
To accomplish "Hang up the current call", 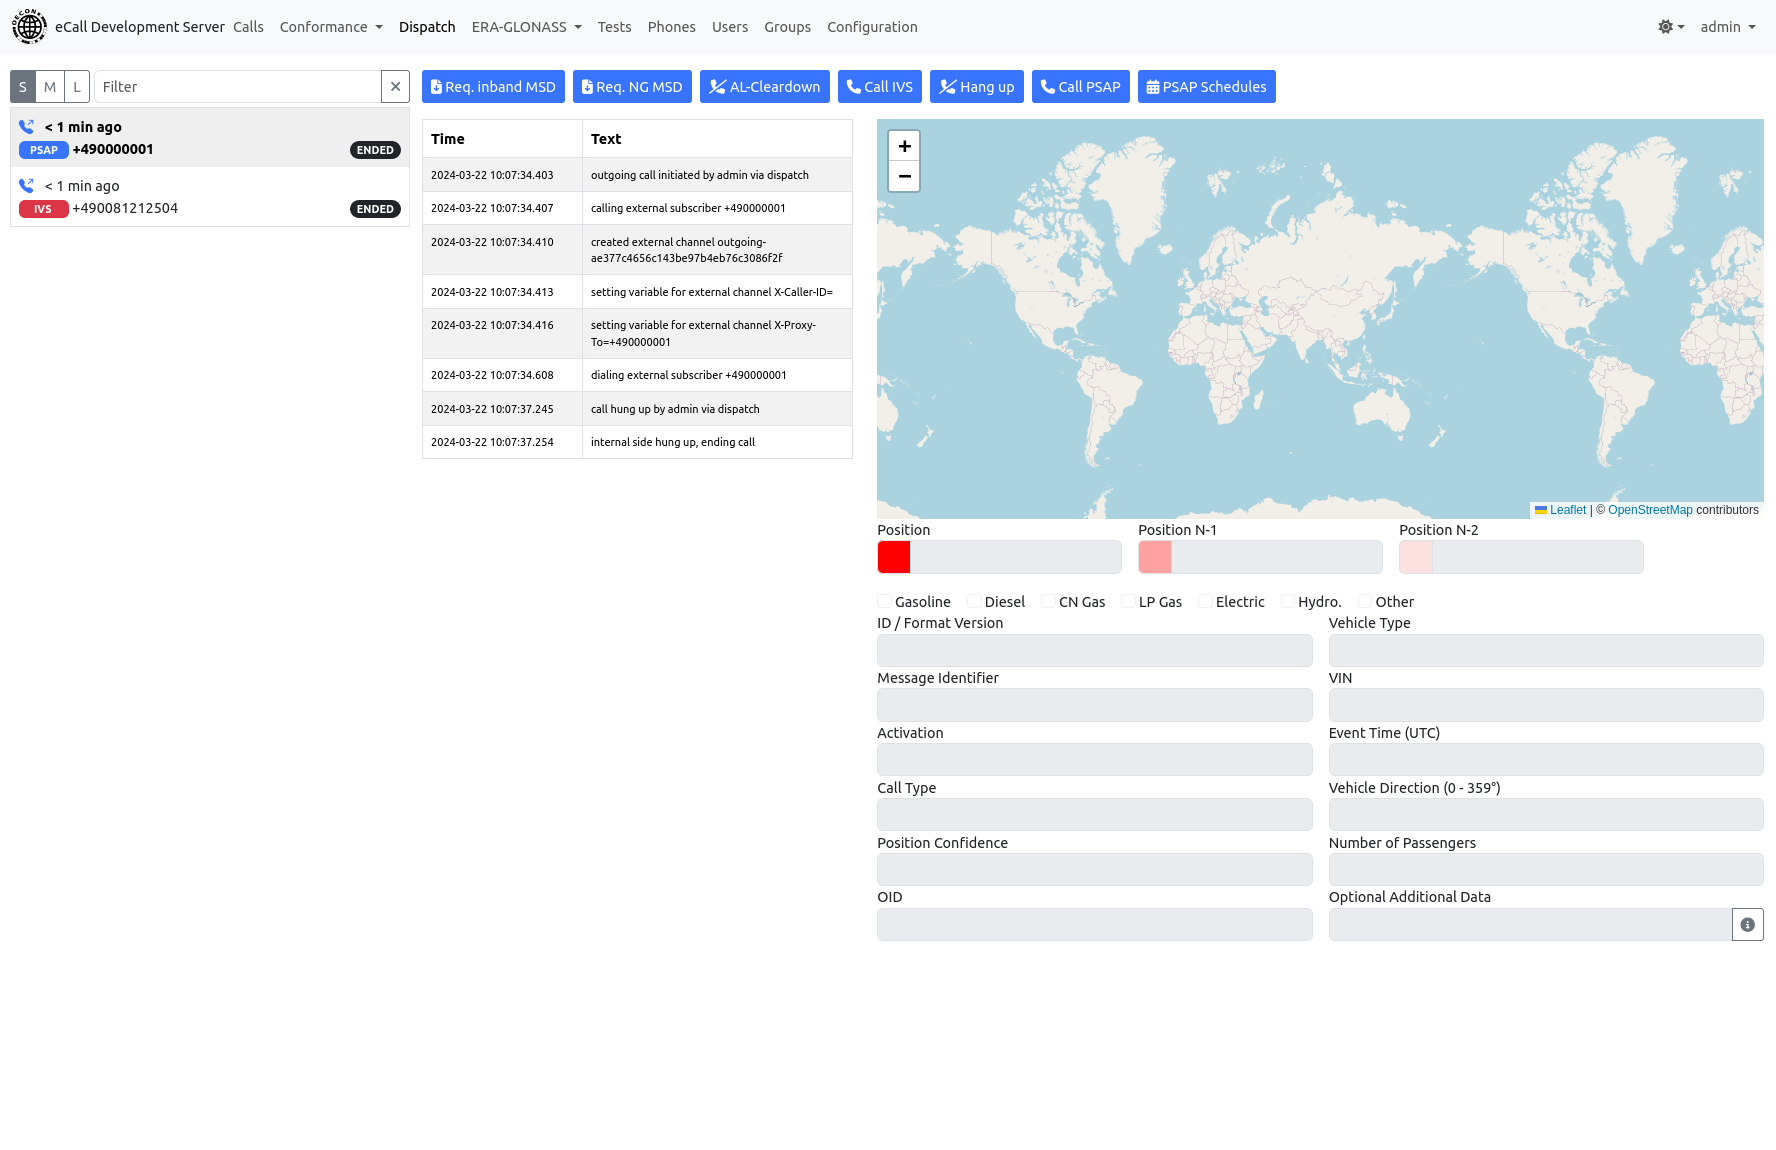I will 976,87.
